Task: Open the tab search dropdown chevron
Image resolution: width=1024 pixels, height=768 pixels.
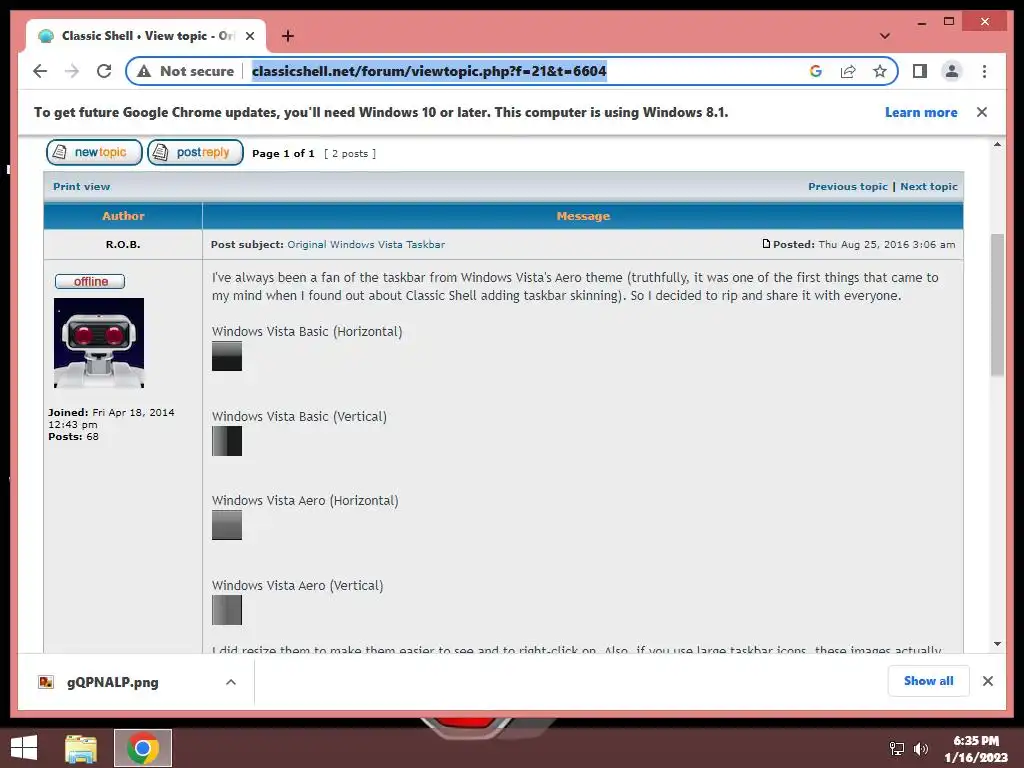Action: [x=885, y=36]
